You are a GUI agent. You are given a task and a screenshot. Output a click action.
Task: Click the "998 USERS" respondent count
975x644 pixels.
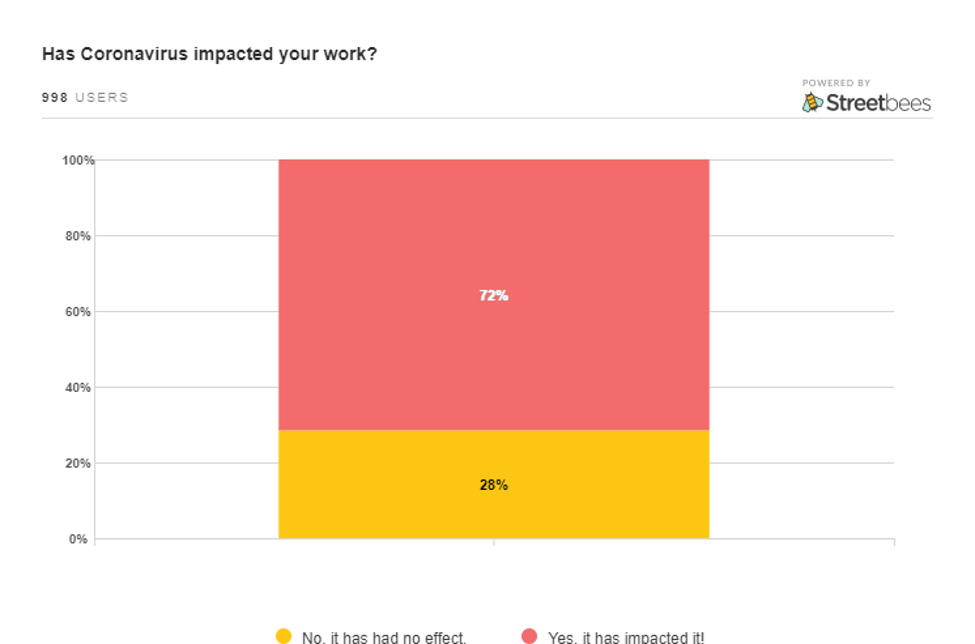click(x=85, y=98)
